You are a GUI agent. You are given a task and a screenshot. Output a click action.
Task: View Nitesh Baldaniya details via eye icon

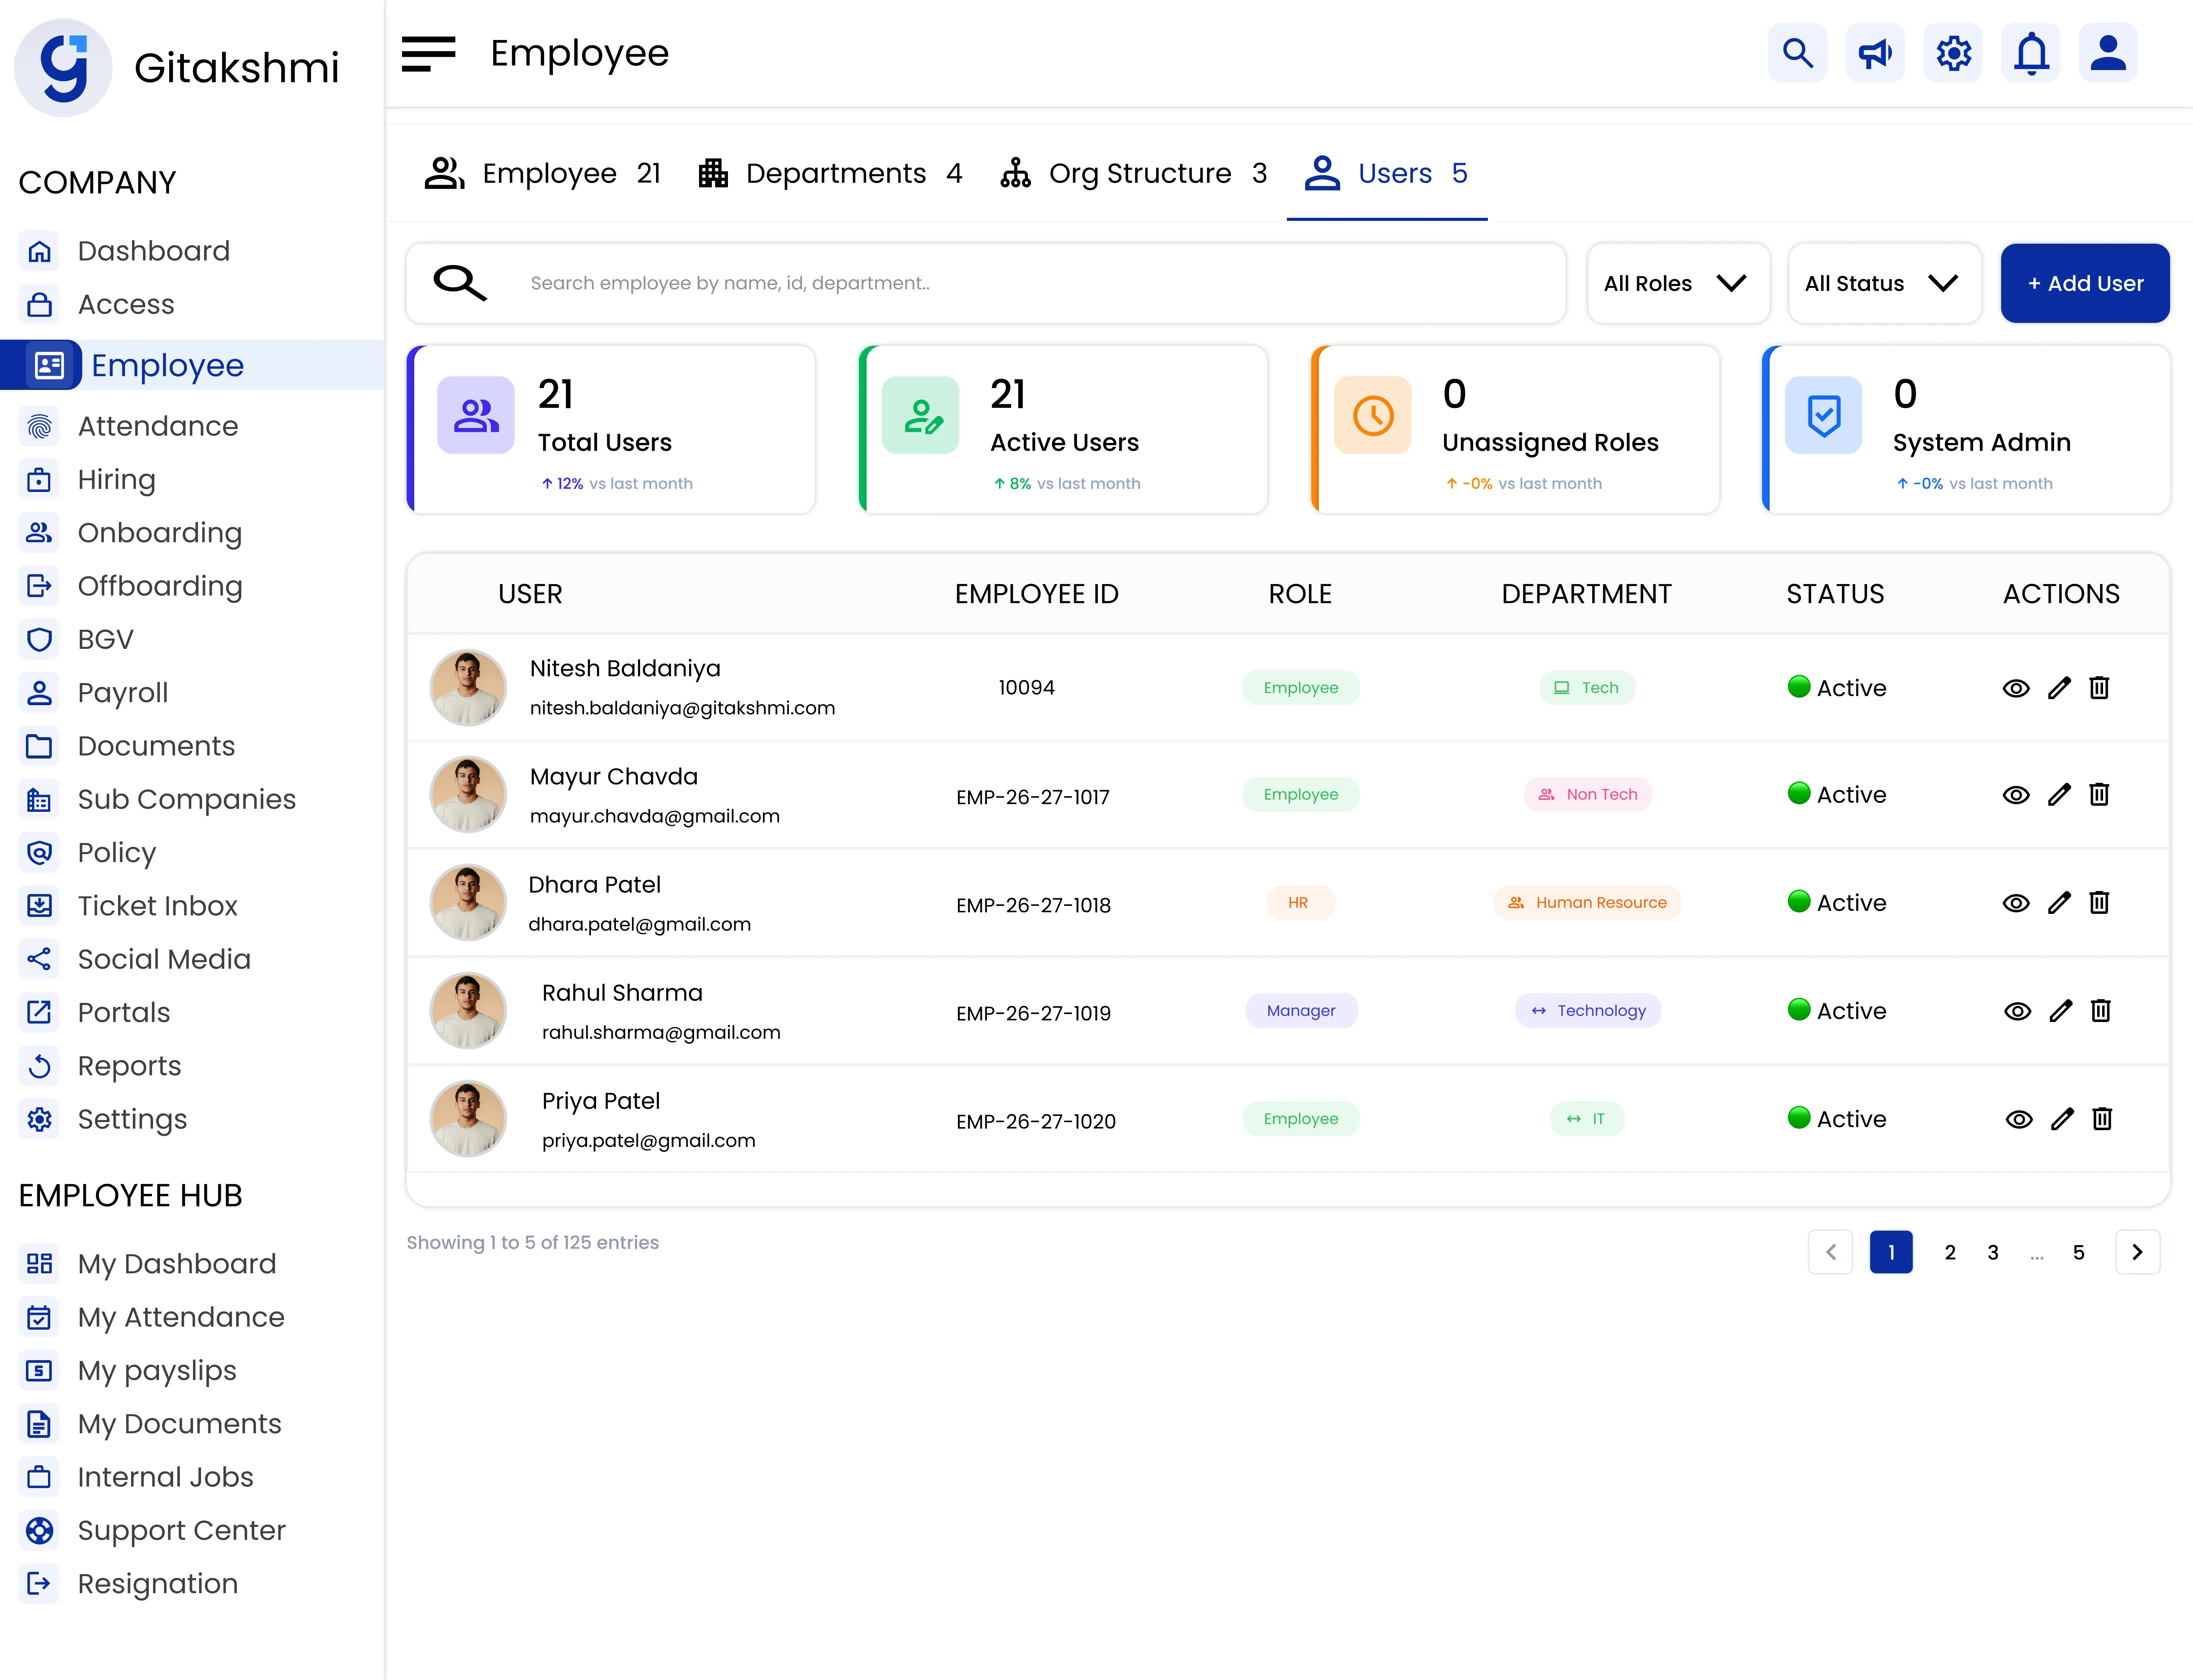coord(2016,688)
